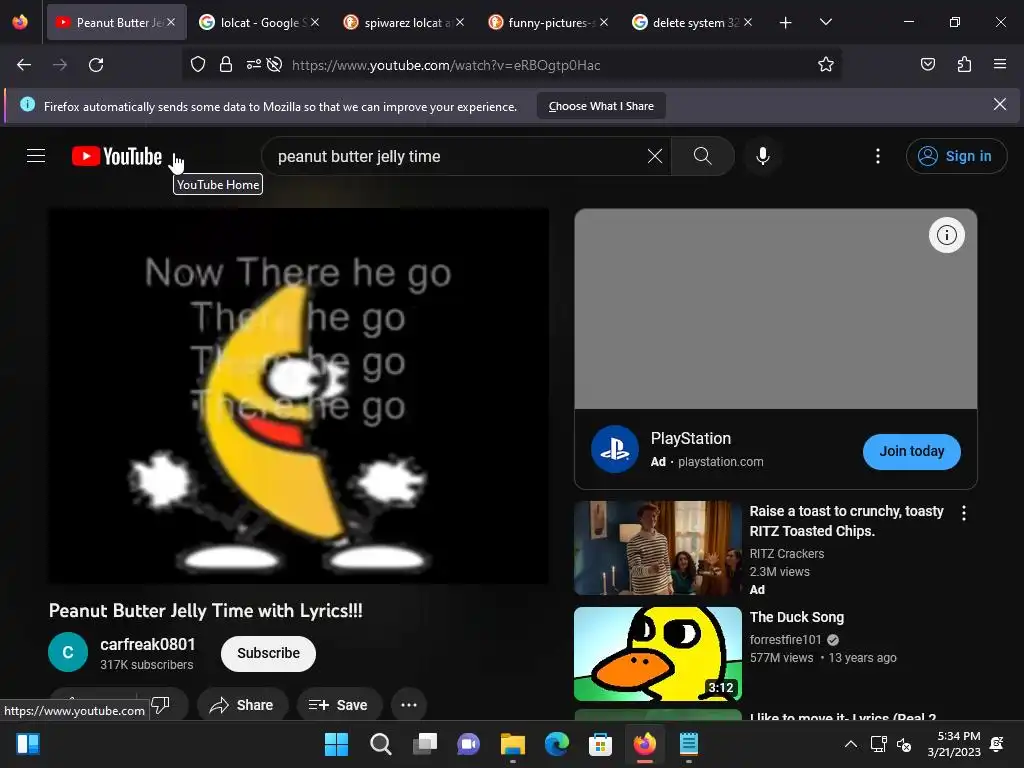1024x768 pixels.
Task: Close the spiwarez lolcat tab
Action: tap(460, 22)
